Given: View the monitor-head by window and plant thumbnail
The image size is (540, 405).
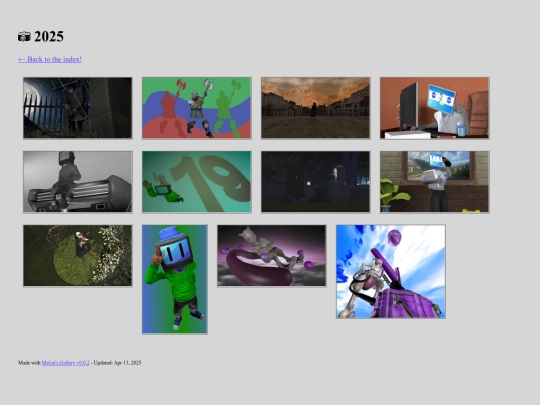Looking at the screenshot, I should coord(435,182).
